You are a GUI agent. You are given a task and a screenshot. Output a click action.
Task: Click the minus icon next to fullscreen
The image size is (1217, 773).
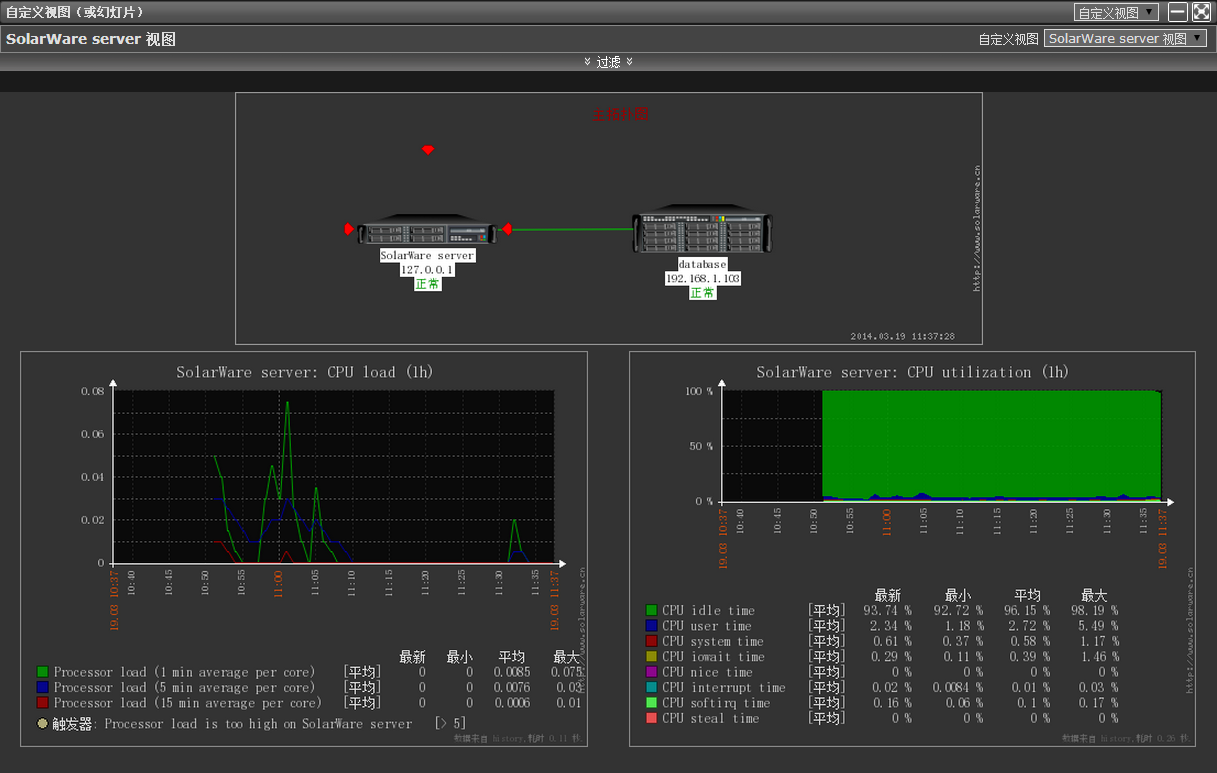[x=1178, y=12]
